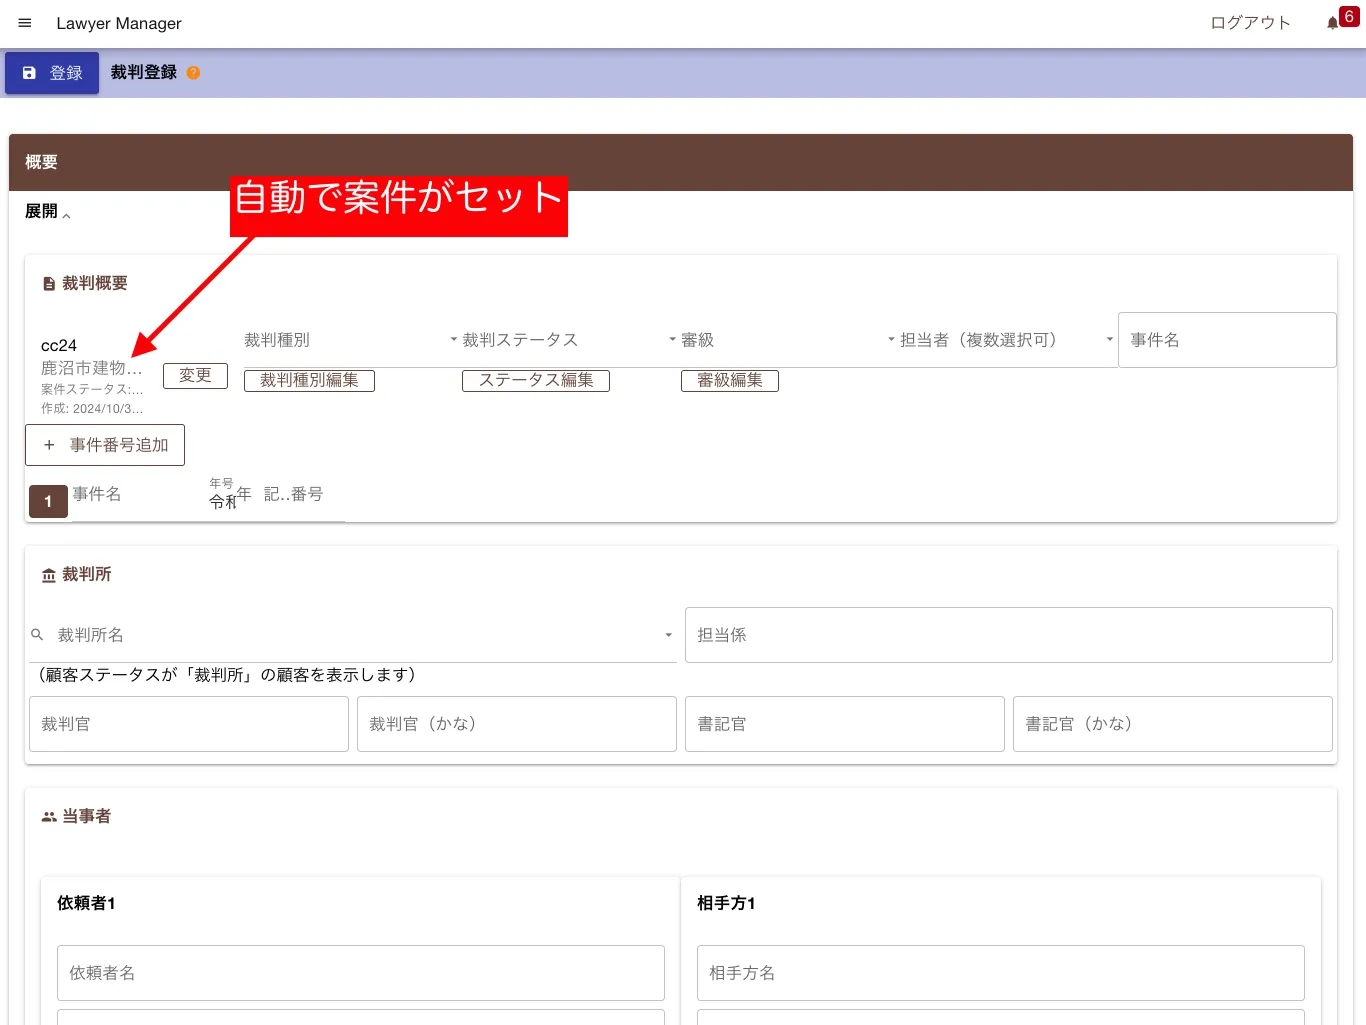Click the 担当係 input field
Screen dimensions: 1366x1025
coord(1008,635)
